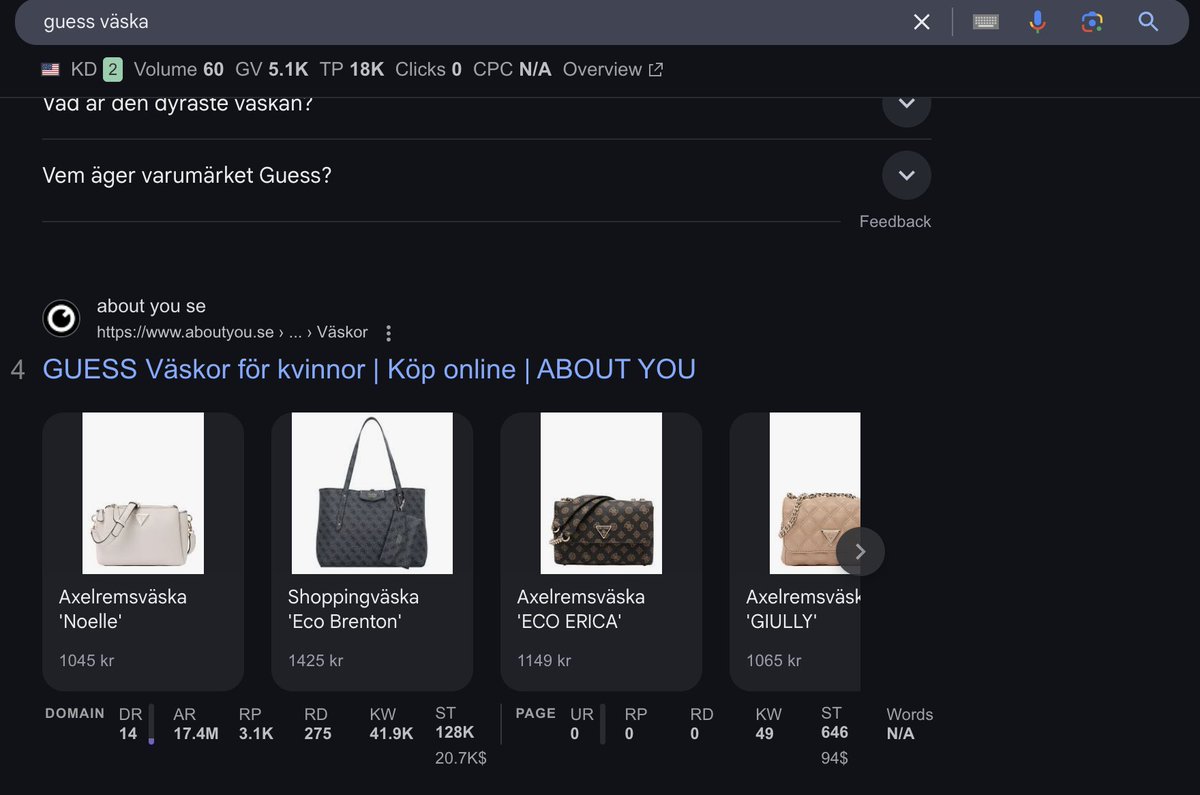1200x795 pixels.
Task: Open the 'Noelle' bag product image
Action: click(143, 494)
